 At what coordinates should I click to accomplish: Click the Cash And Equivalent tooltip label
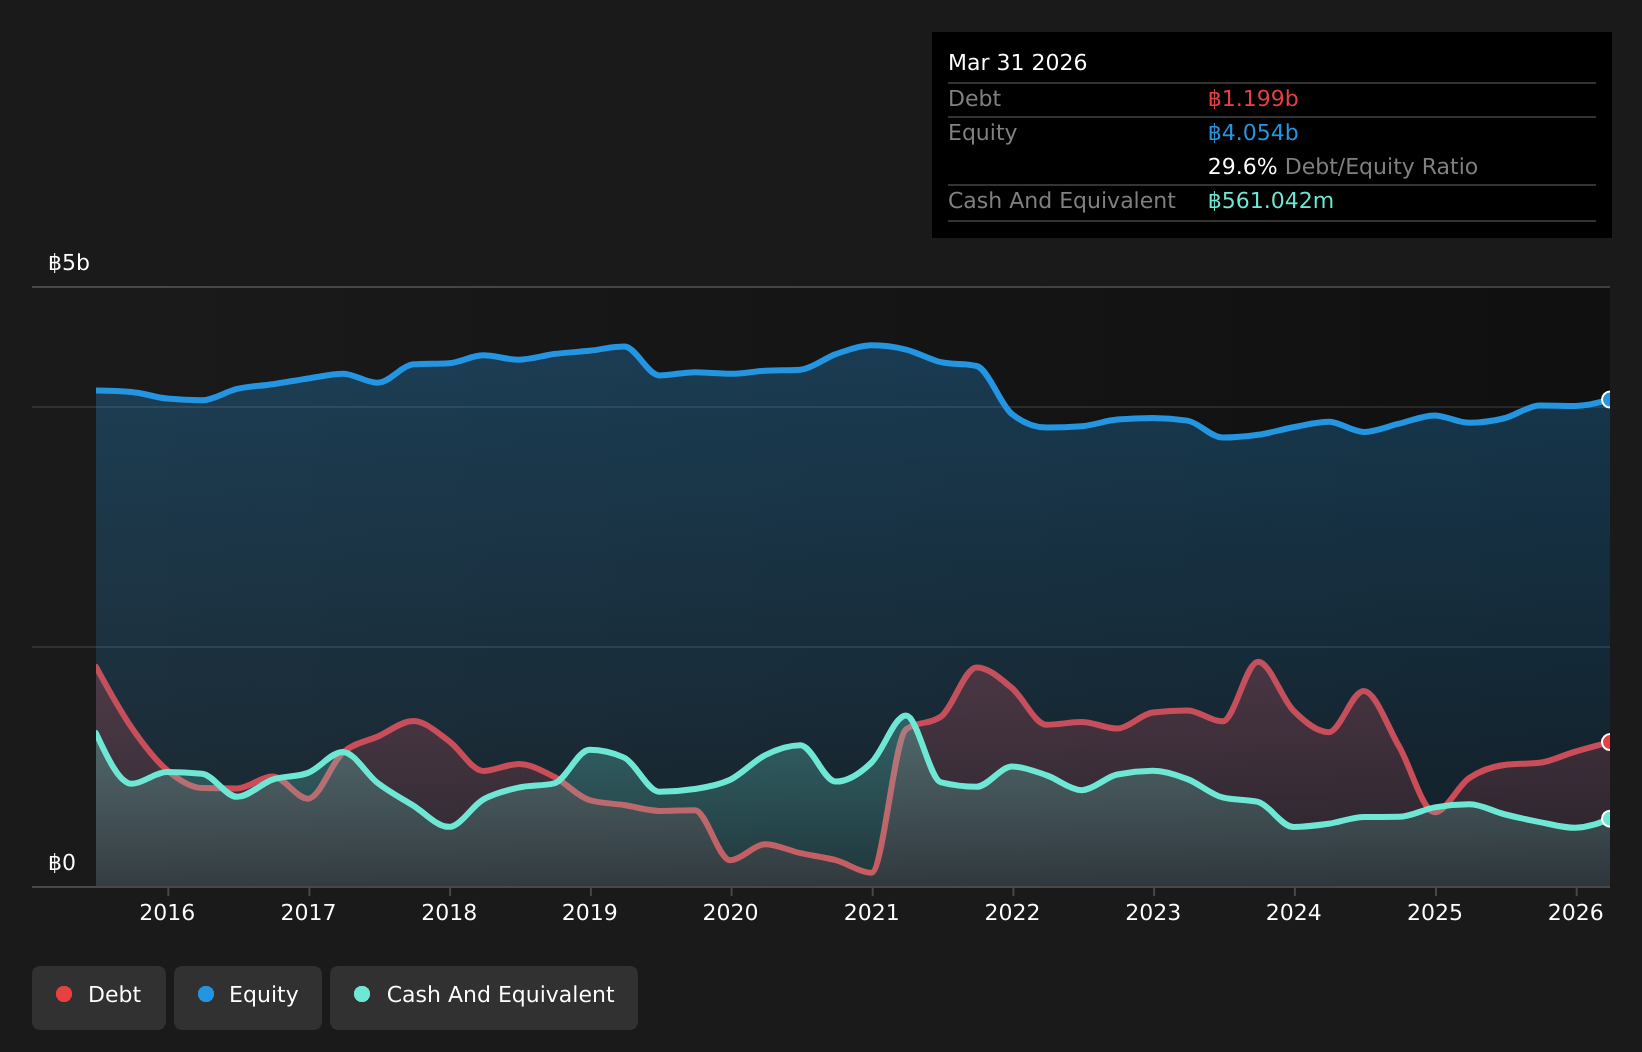(1061, 201)
